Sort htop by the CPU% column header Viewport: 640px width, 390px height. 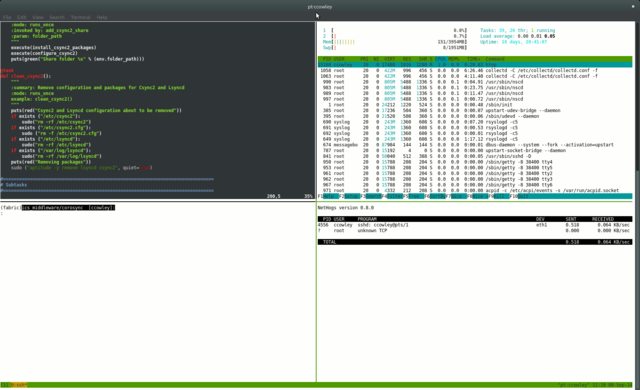(x=441, y=59)
